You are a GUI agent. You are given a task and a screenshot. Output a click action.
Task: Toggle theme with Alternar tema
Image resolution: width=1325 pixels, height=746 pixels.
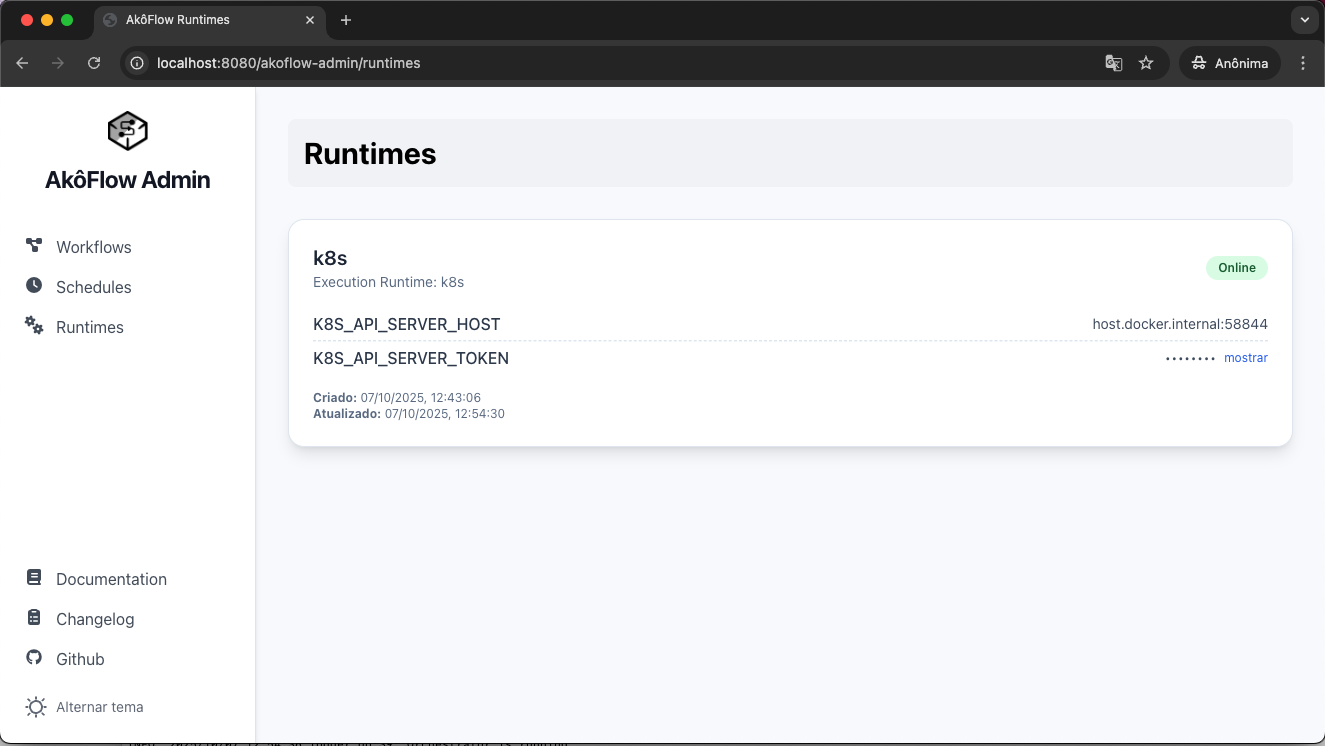pos(99,707)
